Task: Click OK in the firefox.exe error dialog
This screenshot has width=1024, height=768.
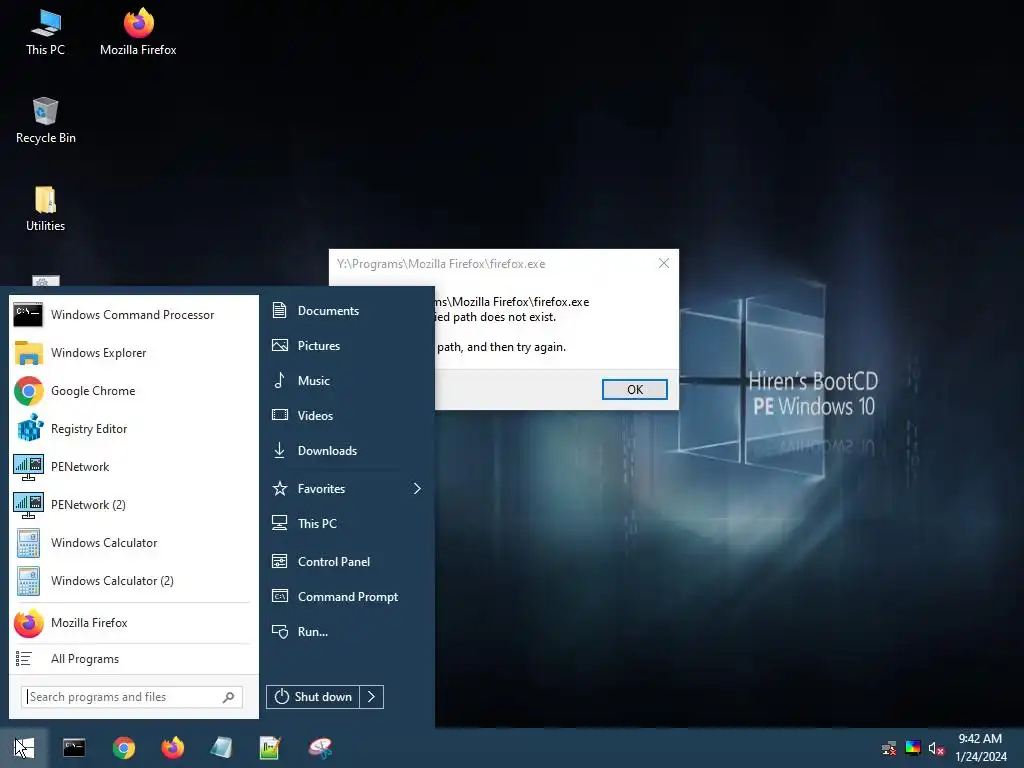Action: coord(635,389)
